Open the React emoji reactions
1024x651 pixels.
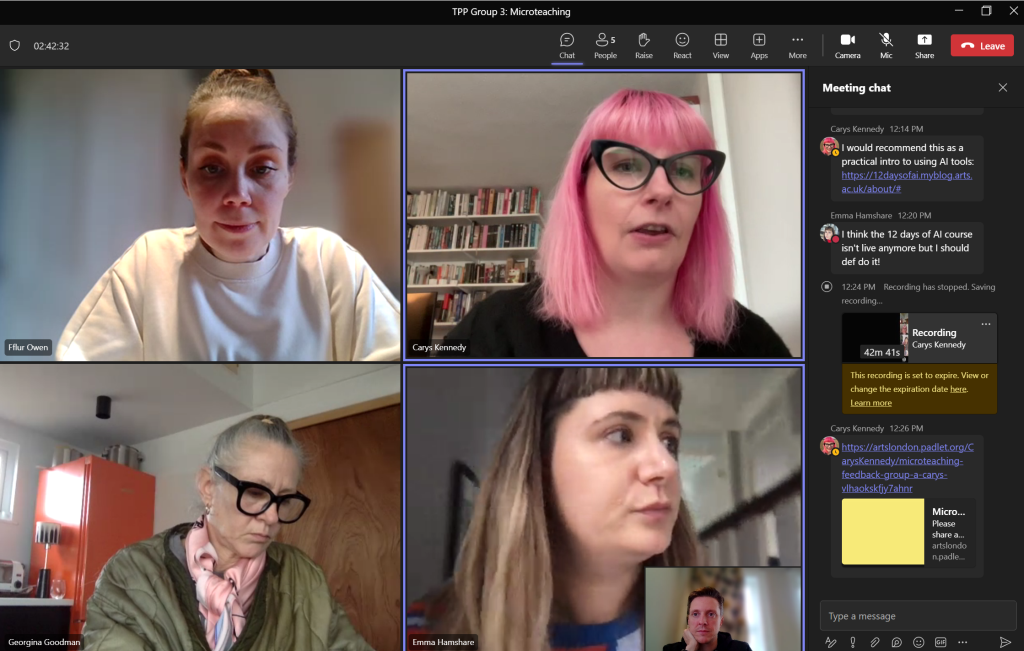[682, 46]
